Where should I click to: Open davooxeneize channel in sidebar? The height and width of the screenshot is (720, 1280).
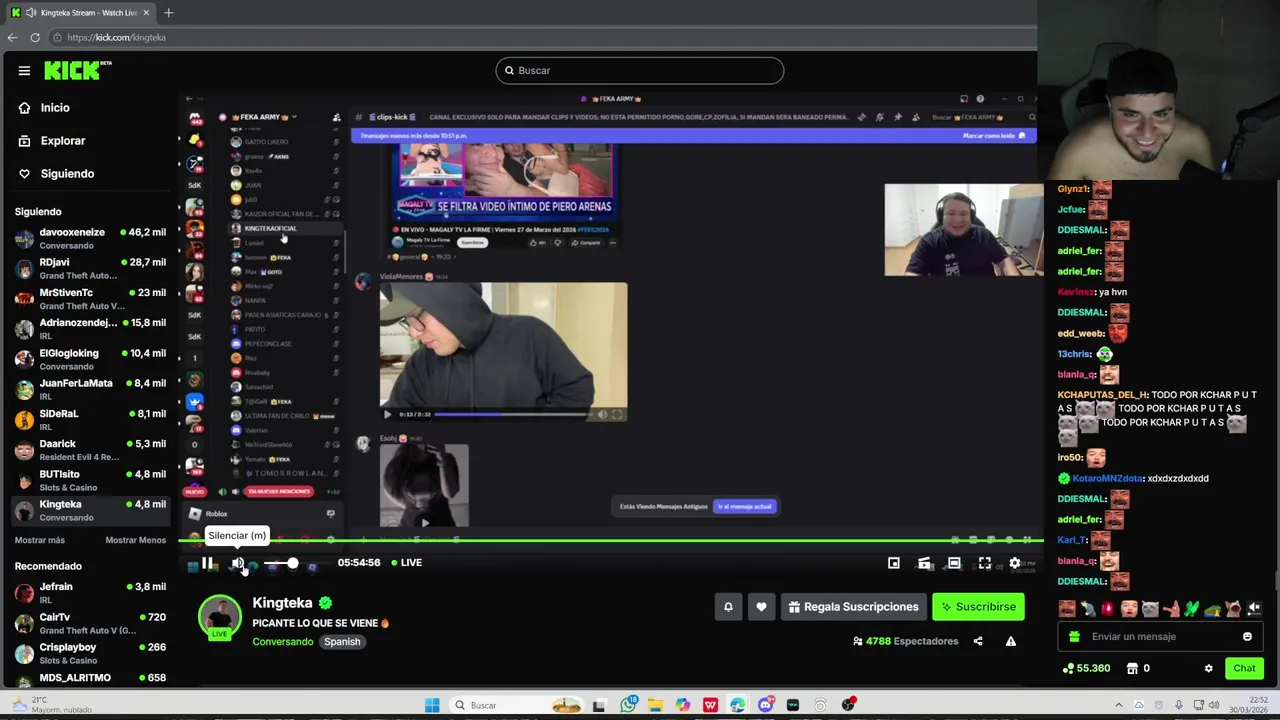tap(90, 238)
